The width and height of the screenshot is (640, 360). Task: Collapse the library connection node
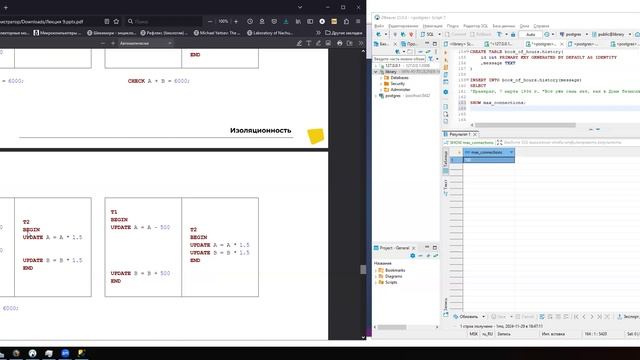coord(376,72)
